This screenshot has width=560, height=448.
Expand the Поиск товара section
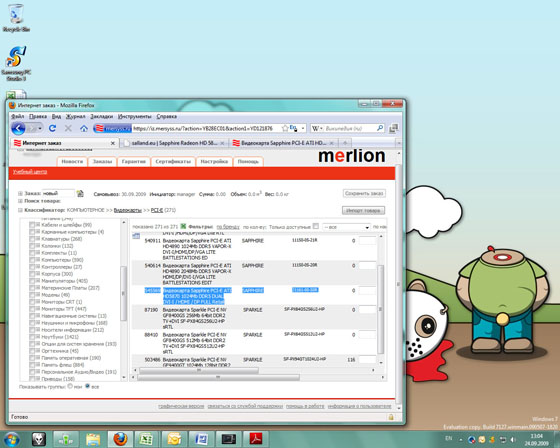pyautogui.click(x=20, y=201)
